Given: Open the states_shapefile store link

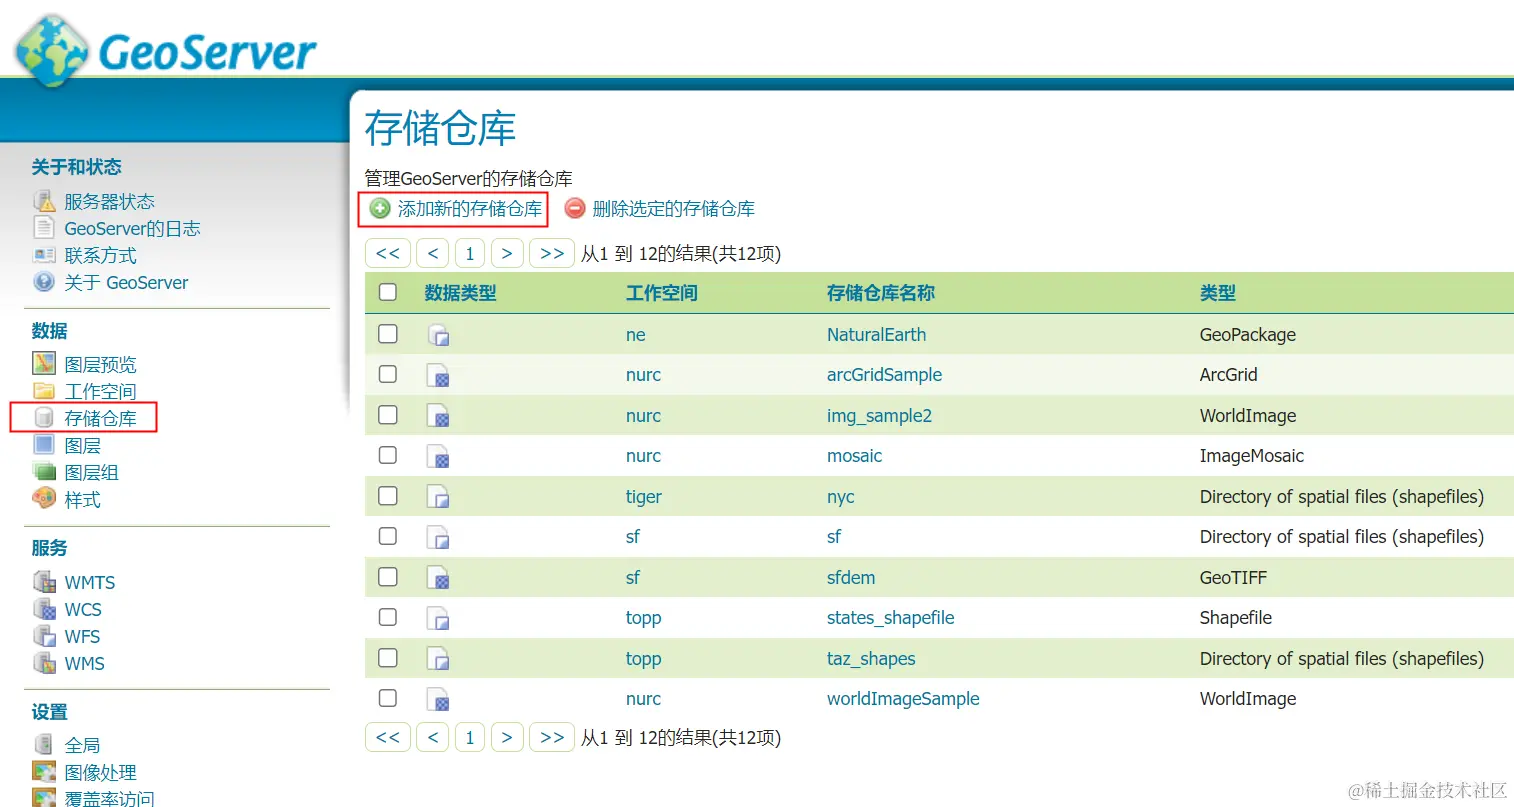Looking at the screenshot, I should click(x=890, y=617).
